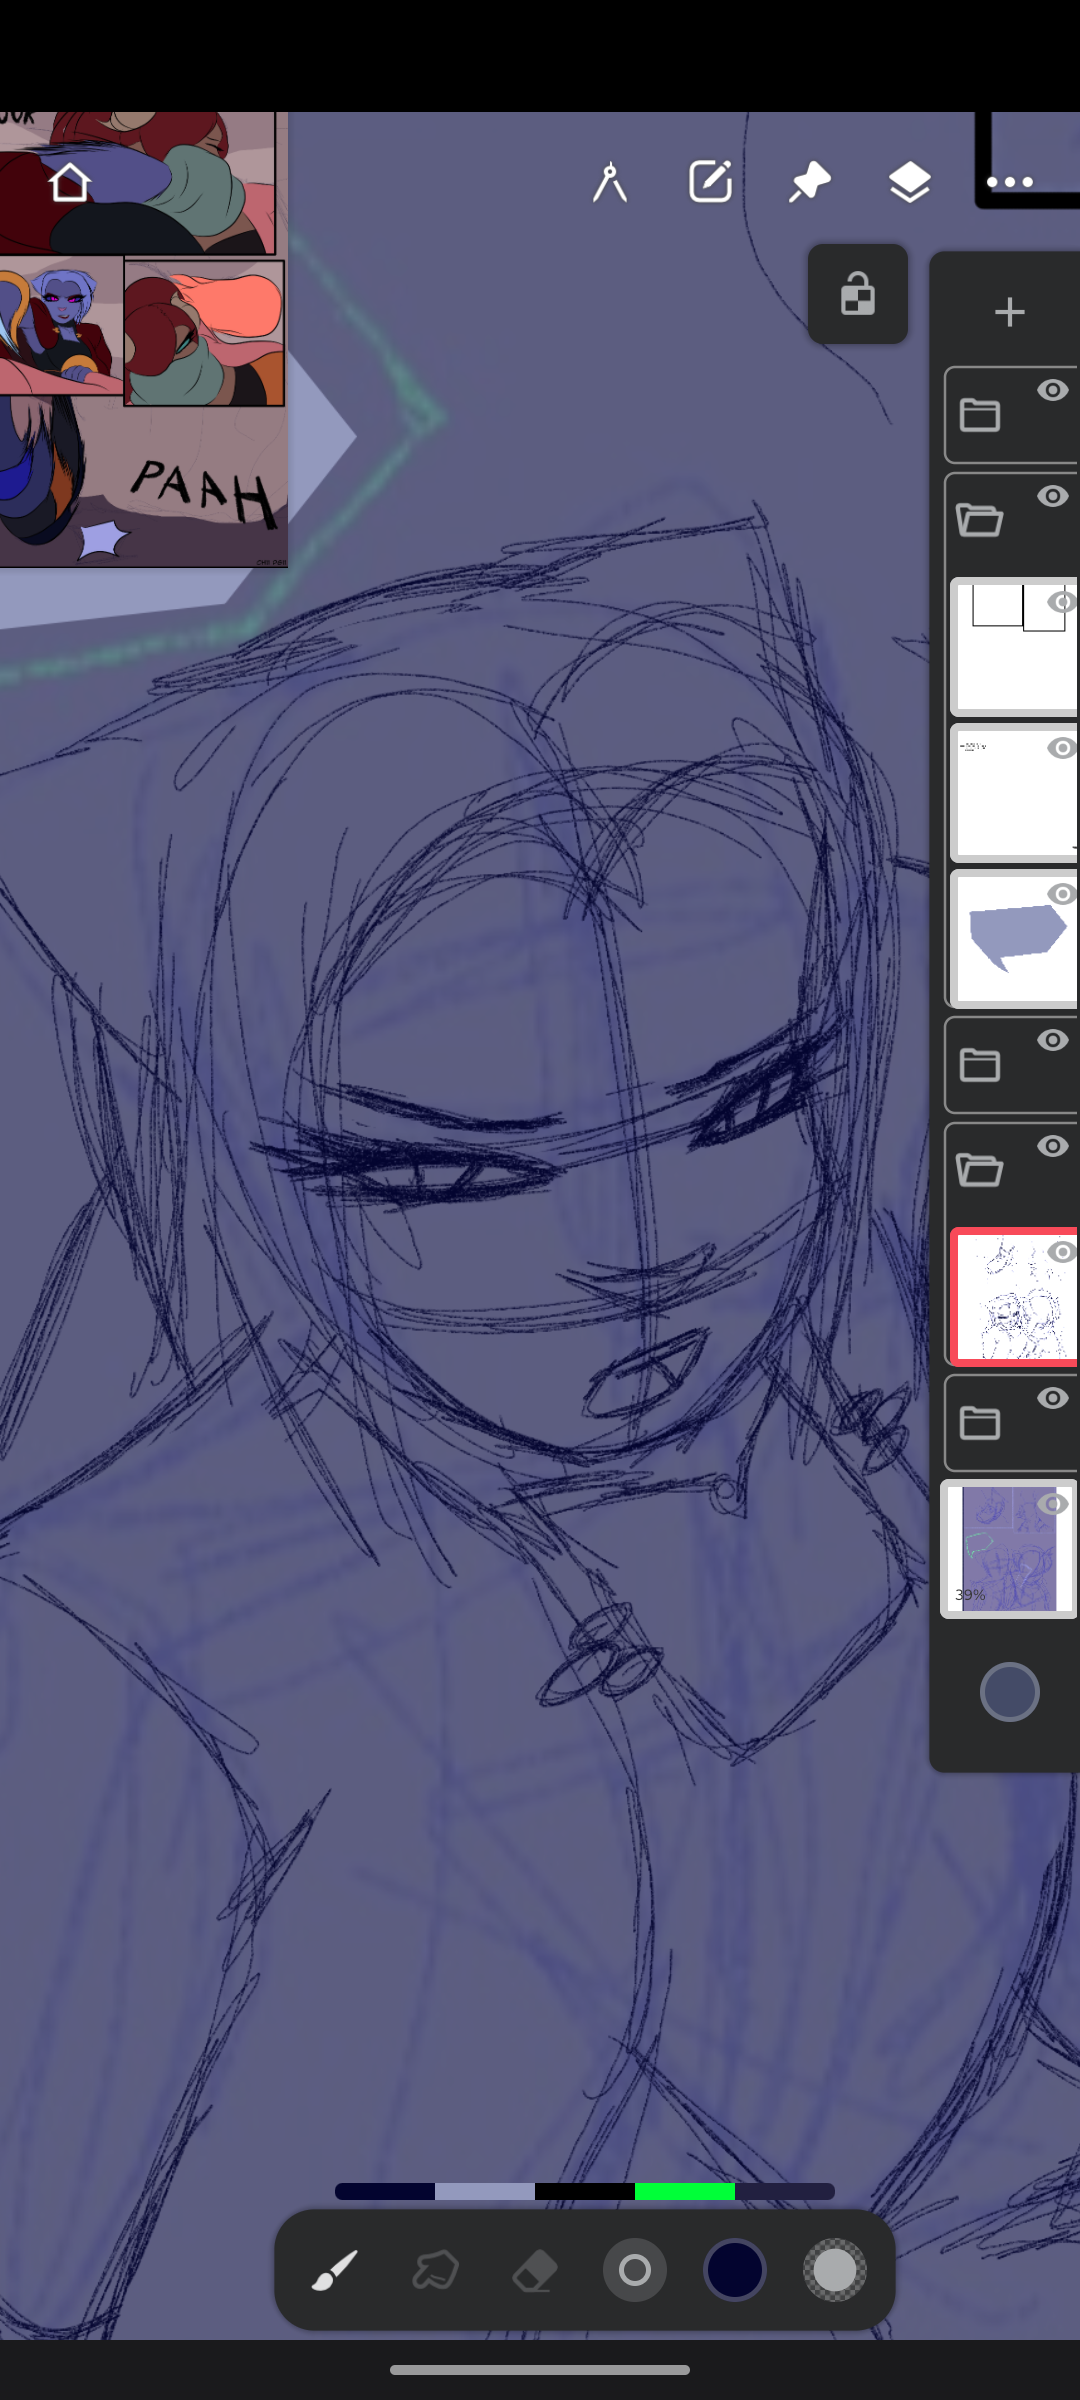This screenshot has height=2400, width=1080.
Task: Hide the open group above the sketch layer
Action: pos(1052,1147)
